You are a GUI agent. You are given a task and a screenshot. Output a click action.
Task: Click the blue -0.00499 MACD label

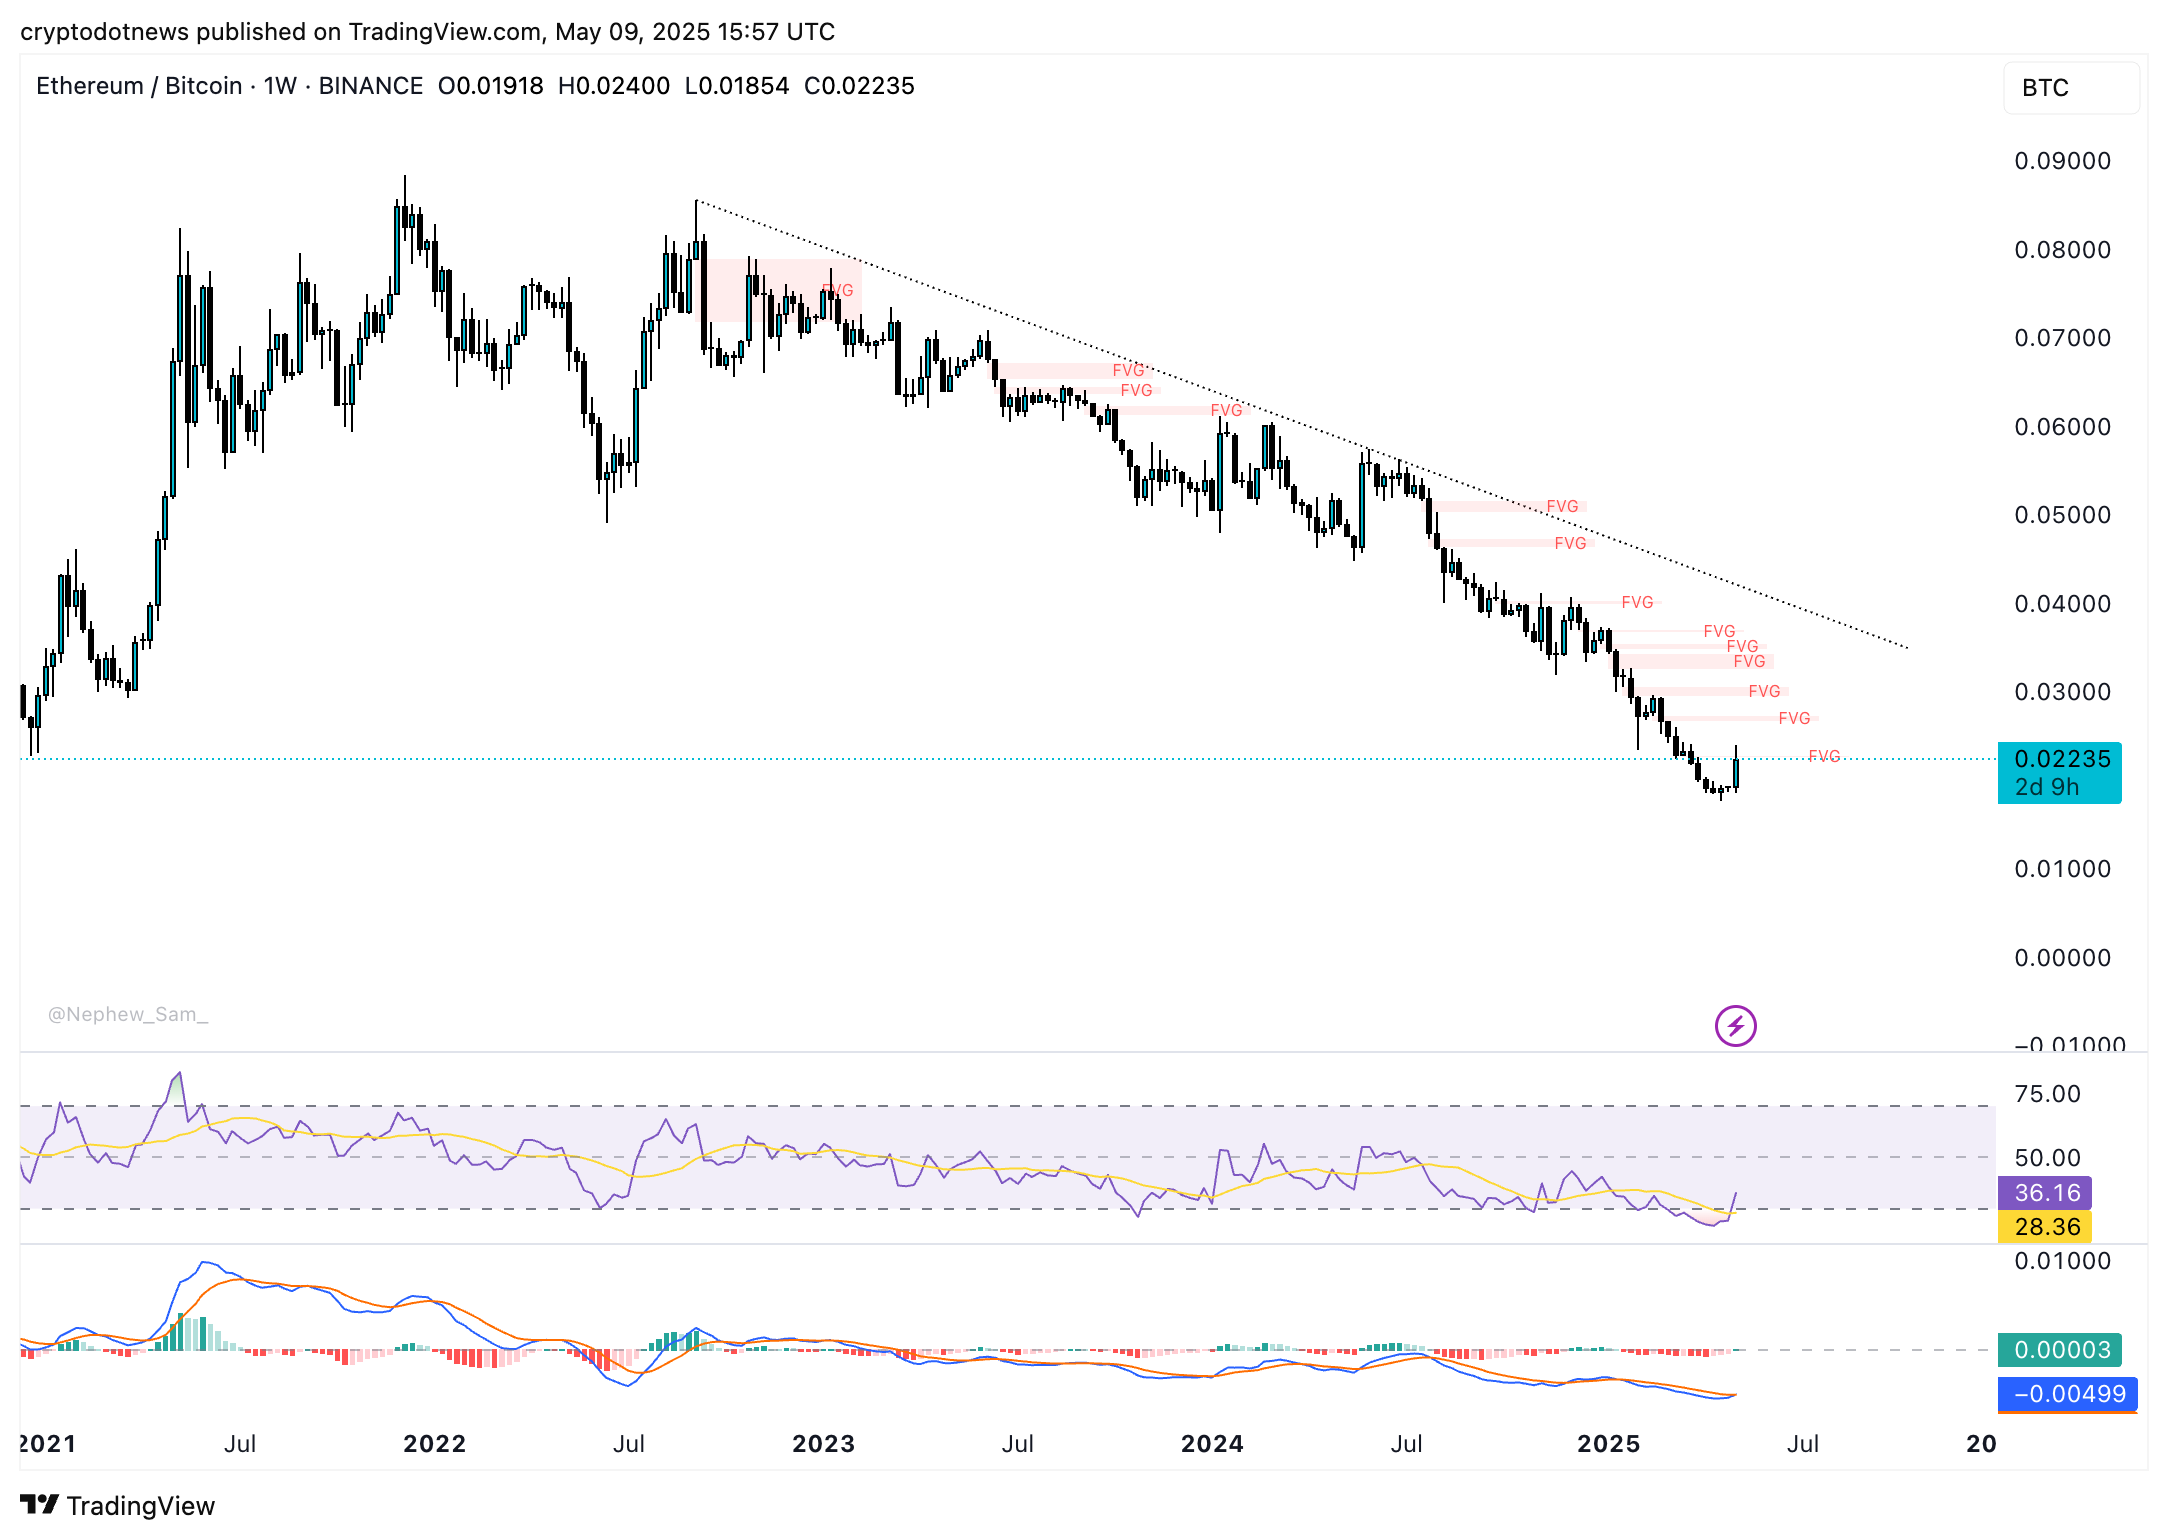[2067, 1394]
